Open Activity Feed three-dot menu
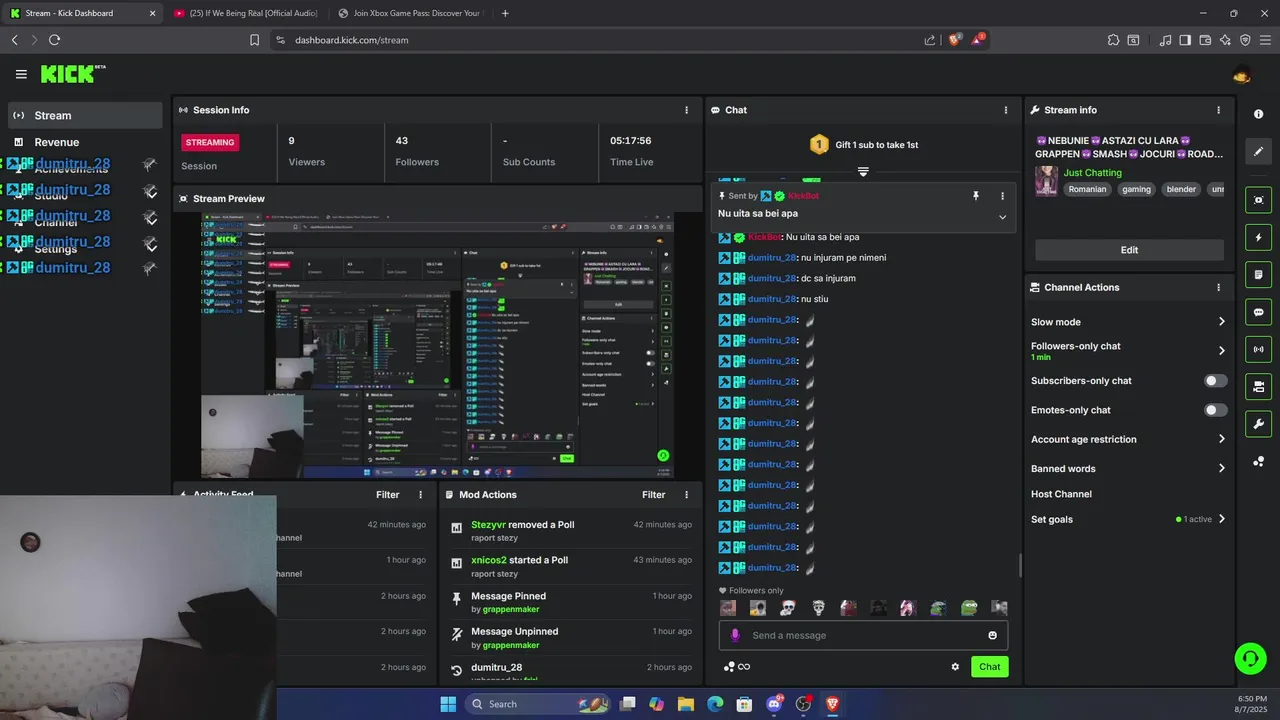Screen dimensions: 1280x720 pos(420,494)
